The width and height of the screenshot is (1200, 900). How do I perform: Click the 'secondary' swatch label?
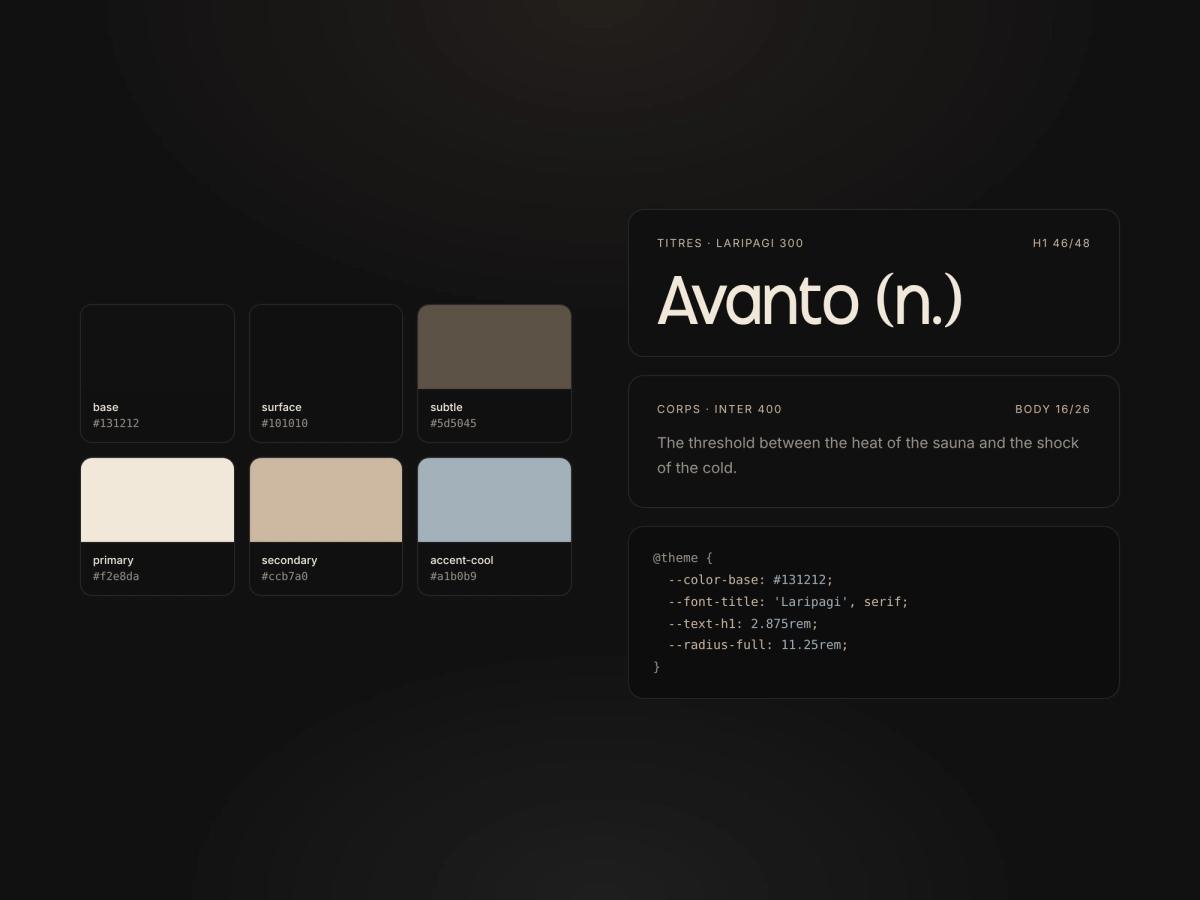[x=290, y=560]
